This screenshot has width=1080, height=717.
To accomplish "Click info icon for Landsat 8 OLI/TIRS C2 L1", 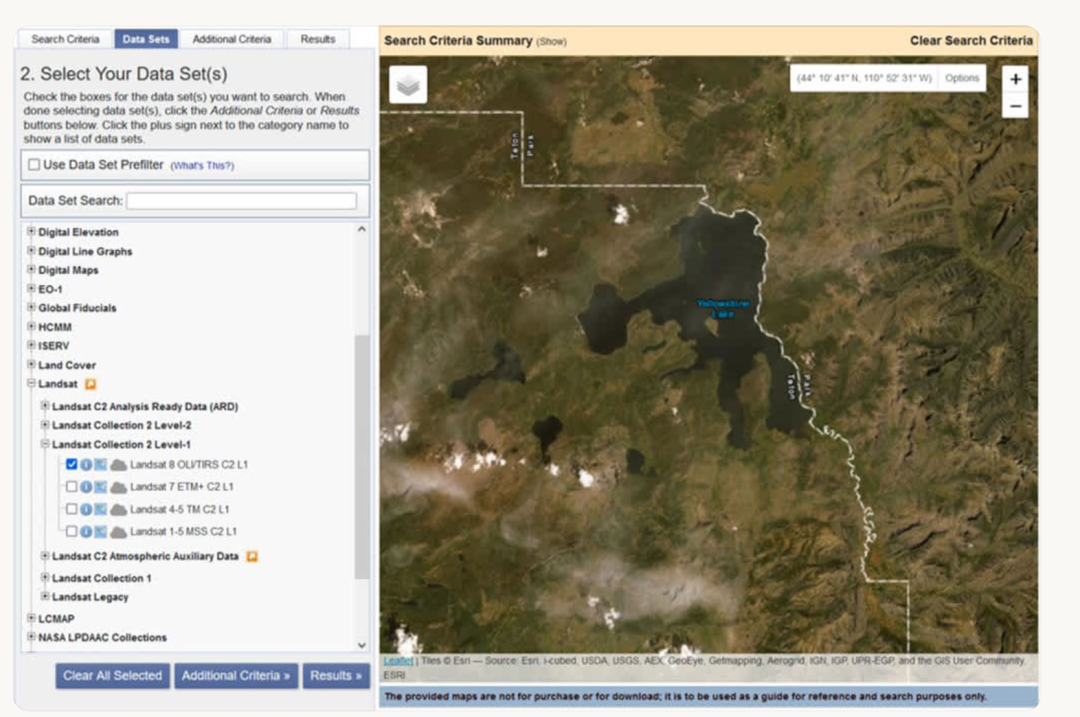I will pos(86,465).
